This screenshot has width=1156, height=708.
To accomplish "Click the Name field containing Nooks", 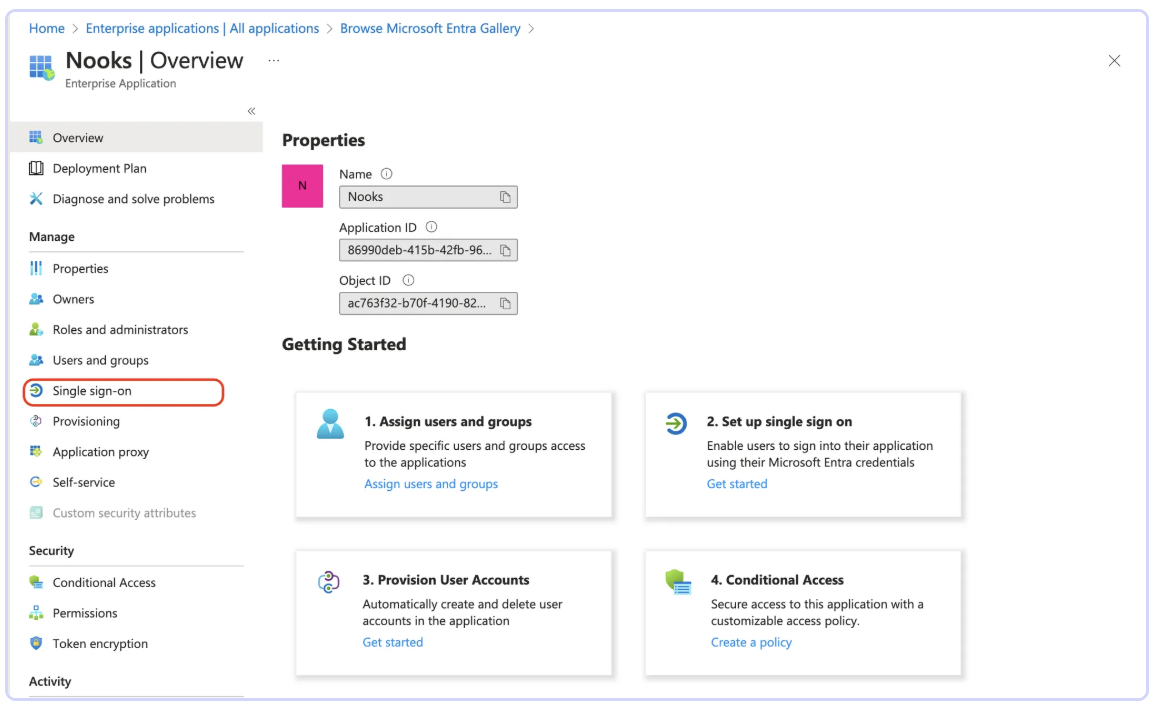I will click(428, 197).
